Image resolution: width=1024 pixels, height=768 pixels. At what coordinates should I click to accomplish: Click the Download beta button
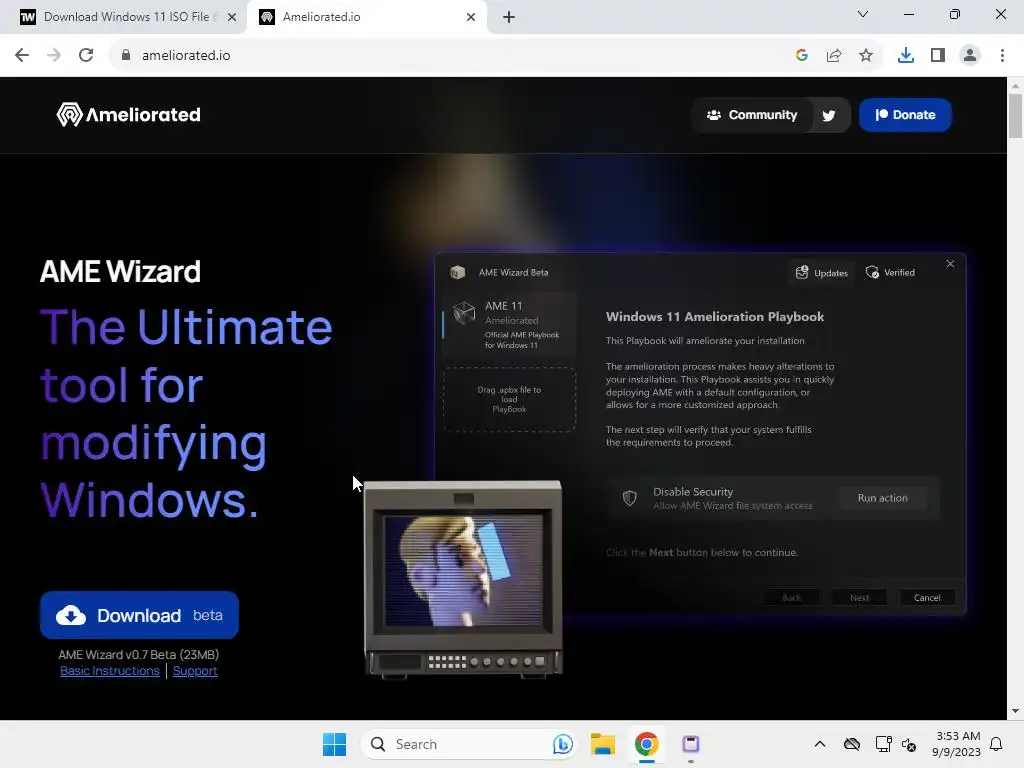pos(139,615)
